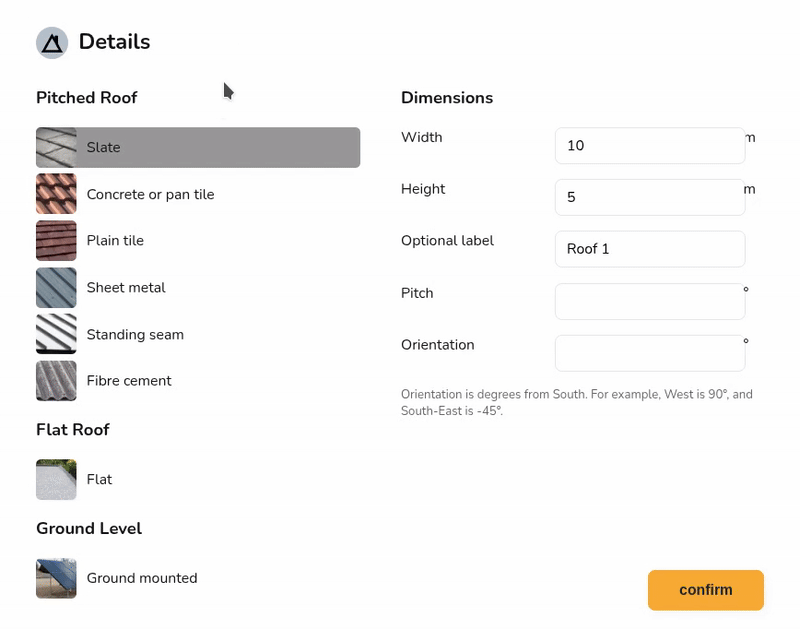Choose the "Standing seam" text option
The image size is (800, 629).
(135, 334)
